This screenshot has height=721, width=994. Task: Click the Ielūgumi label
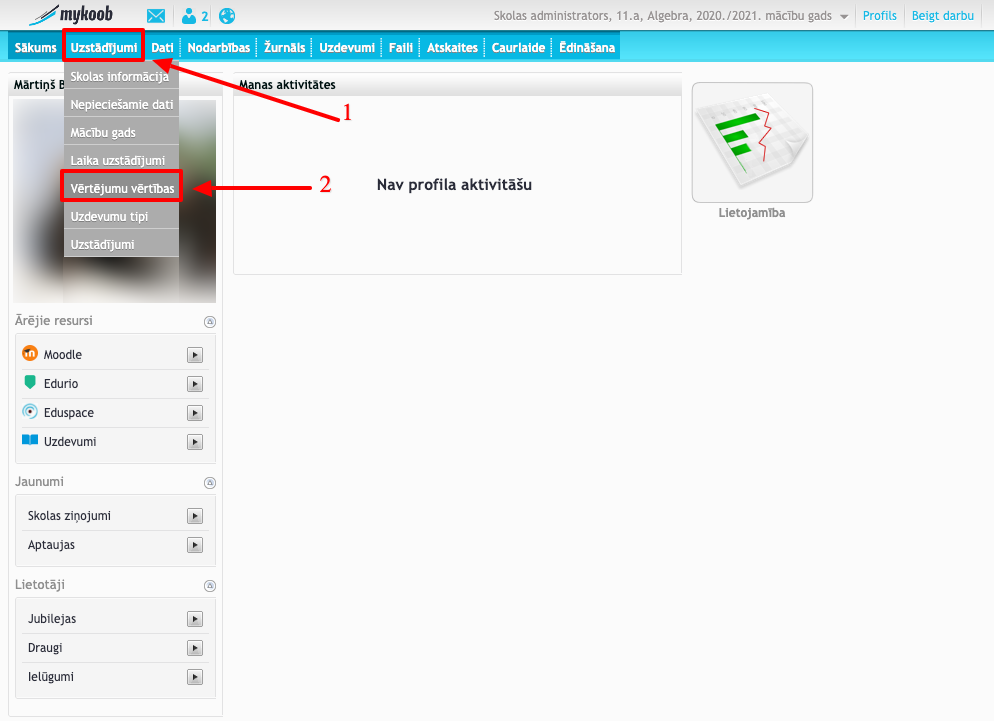[51, 677]
